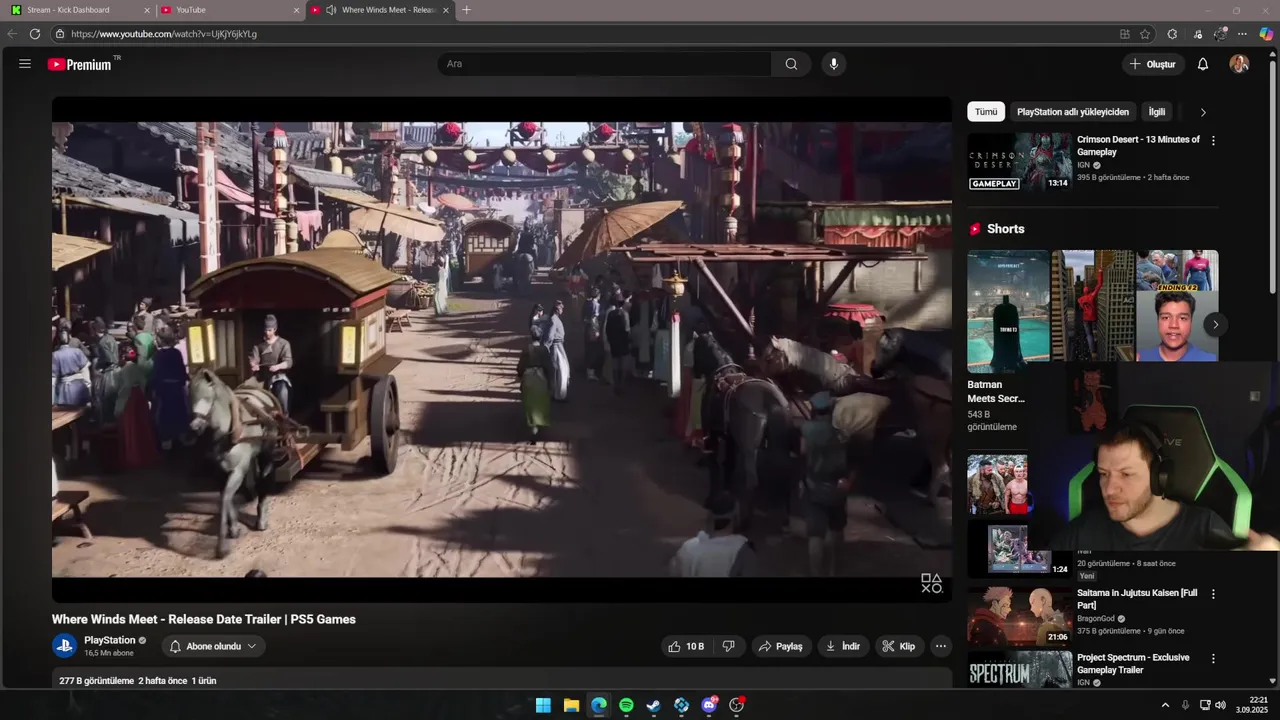1280x720 pixels.
Task: Close the Stream - Kick Dashboard tab
Action: tap(147, 10)
